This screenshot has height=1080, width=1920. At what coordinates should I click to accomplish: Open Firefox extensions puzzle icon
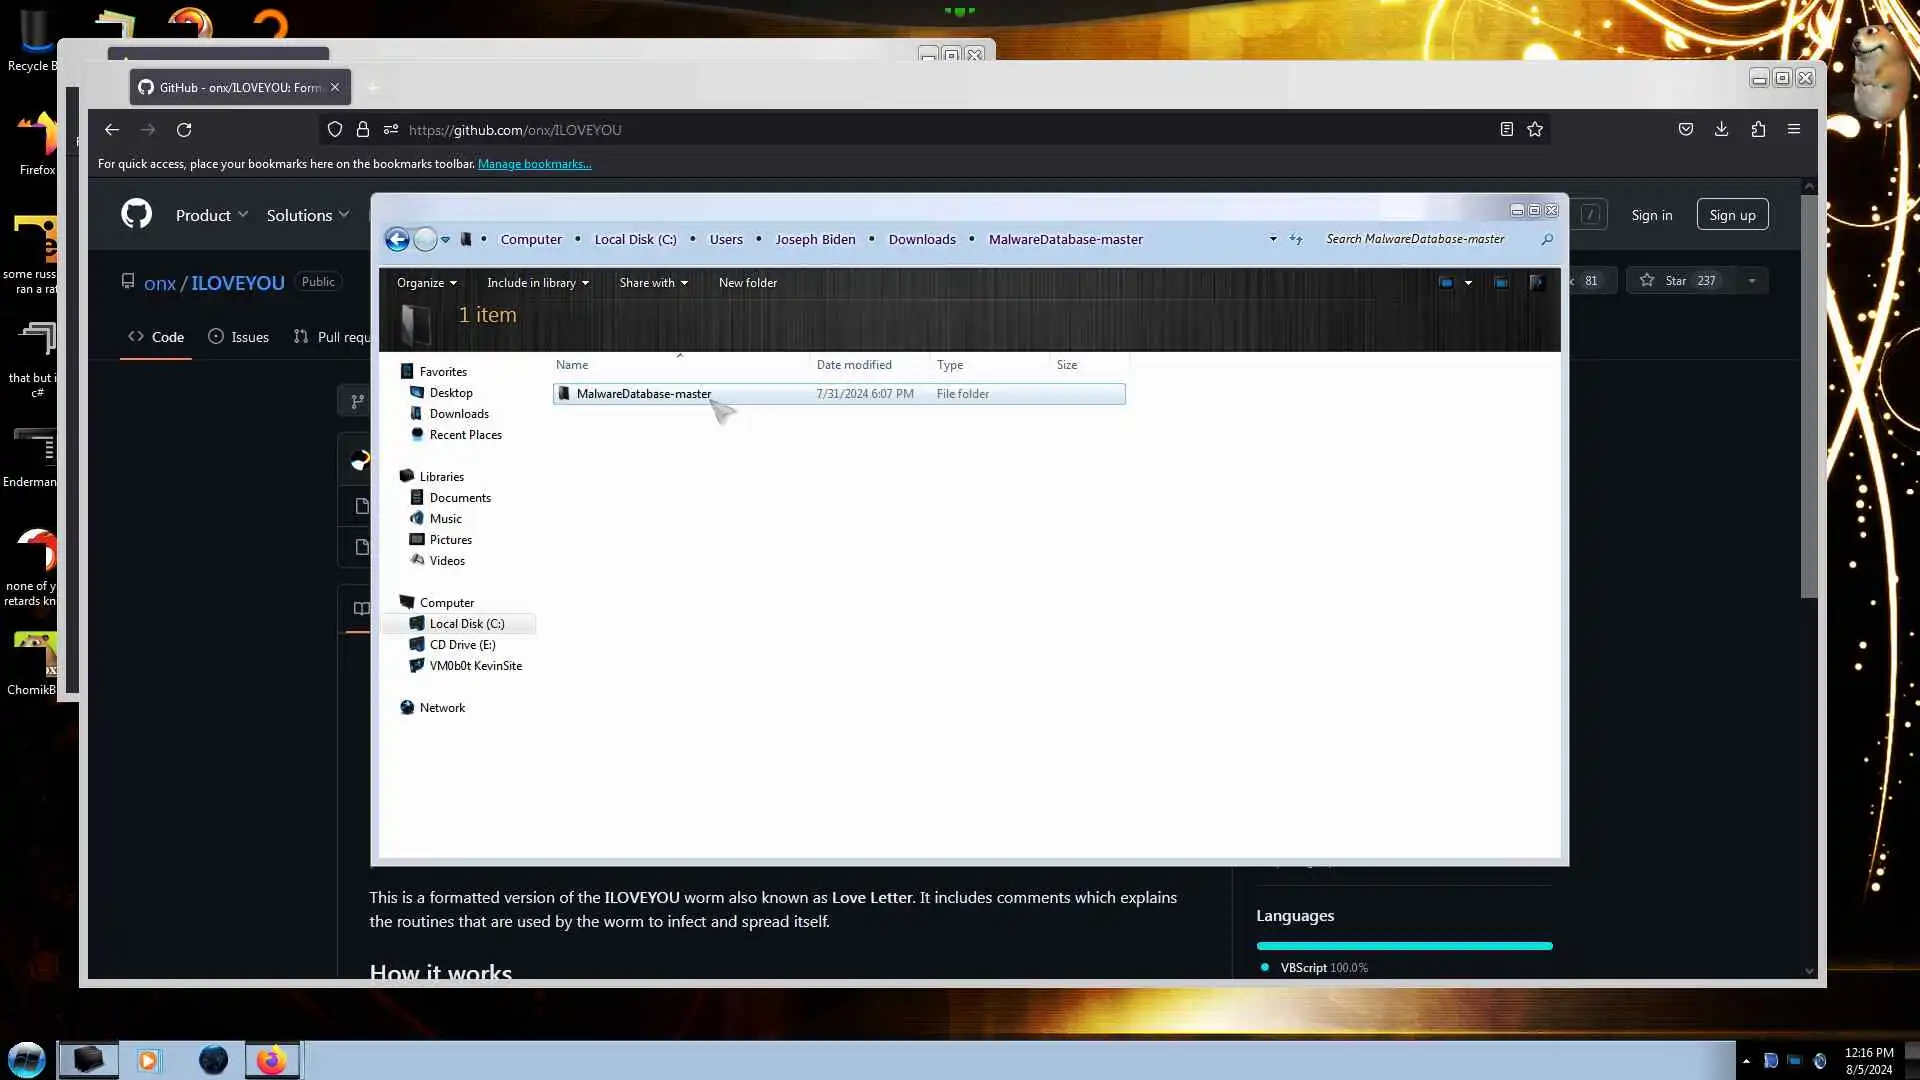tap(1758, 130)
